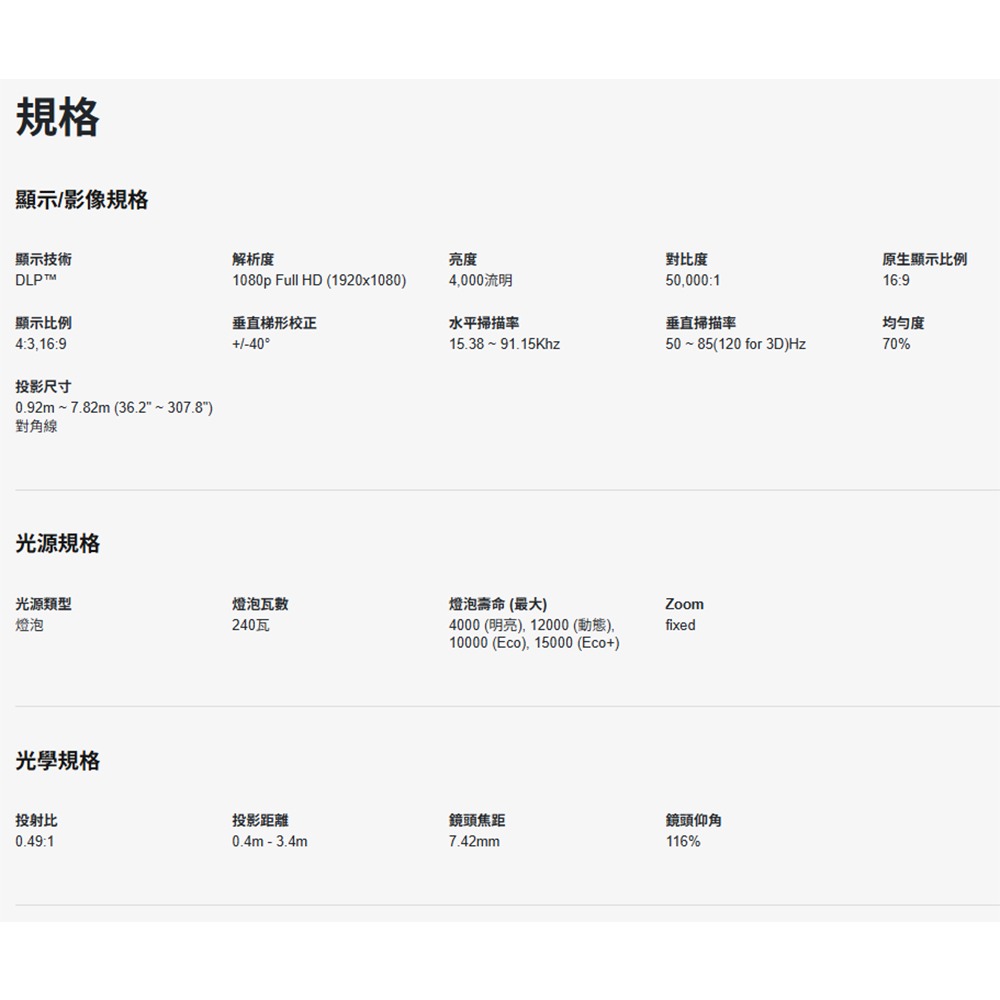This screenshot has width=1000, height=1000.
Task: Select the 1080p Full HD (1920x1080) resolution text
Action: (x=319, y=281)
